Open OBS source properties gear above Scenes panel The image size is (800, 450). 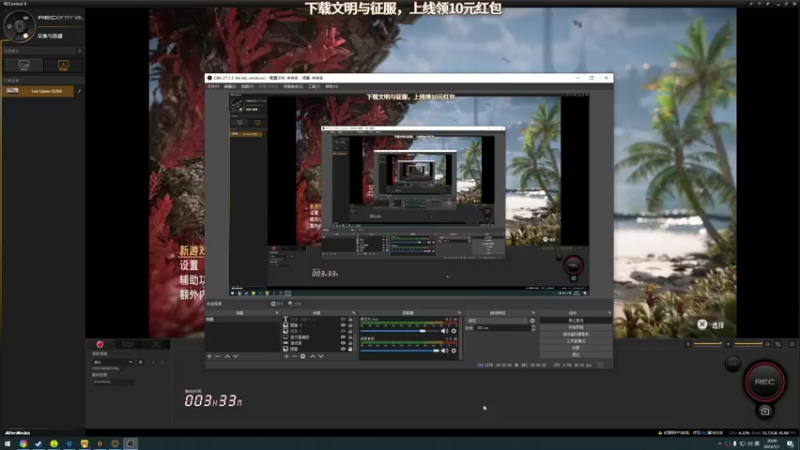click(x=277, y=304)
